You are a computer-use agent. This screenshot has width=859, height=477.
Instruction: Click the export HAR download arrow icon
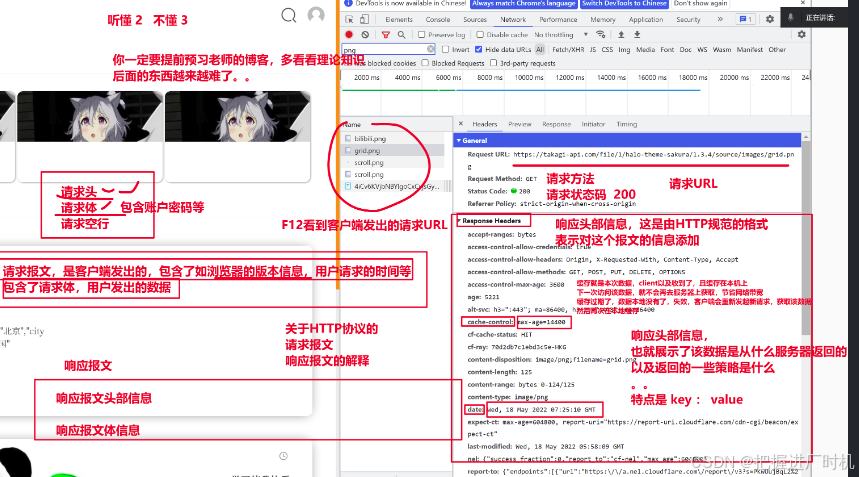coord(637,35)
